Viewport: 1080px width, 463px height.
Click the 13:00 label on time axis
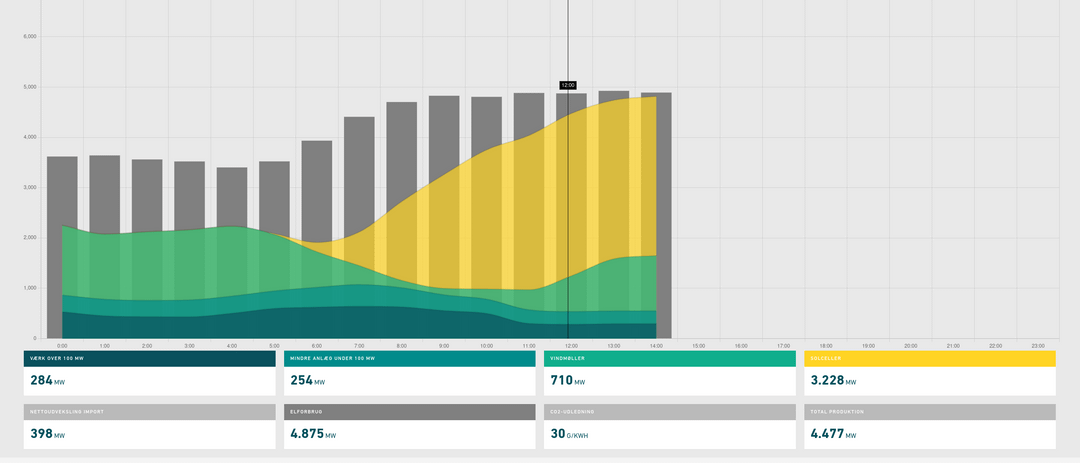coord(614,346)
